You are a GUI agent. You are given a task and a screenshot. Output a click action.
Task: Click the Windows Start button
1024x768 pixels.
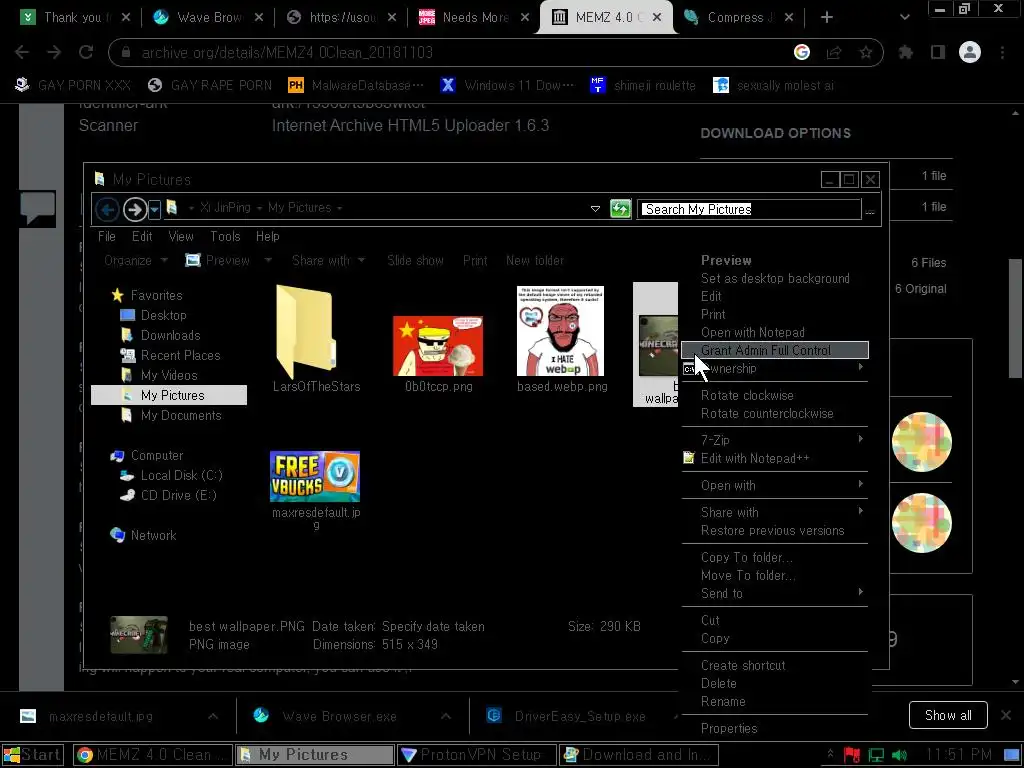pos(33,754)
